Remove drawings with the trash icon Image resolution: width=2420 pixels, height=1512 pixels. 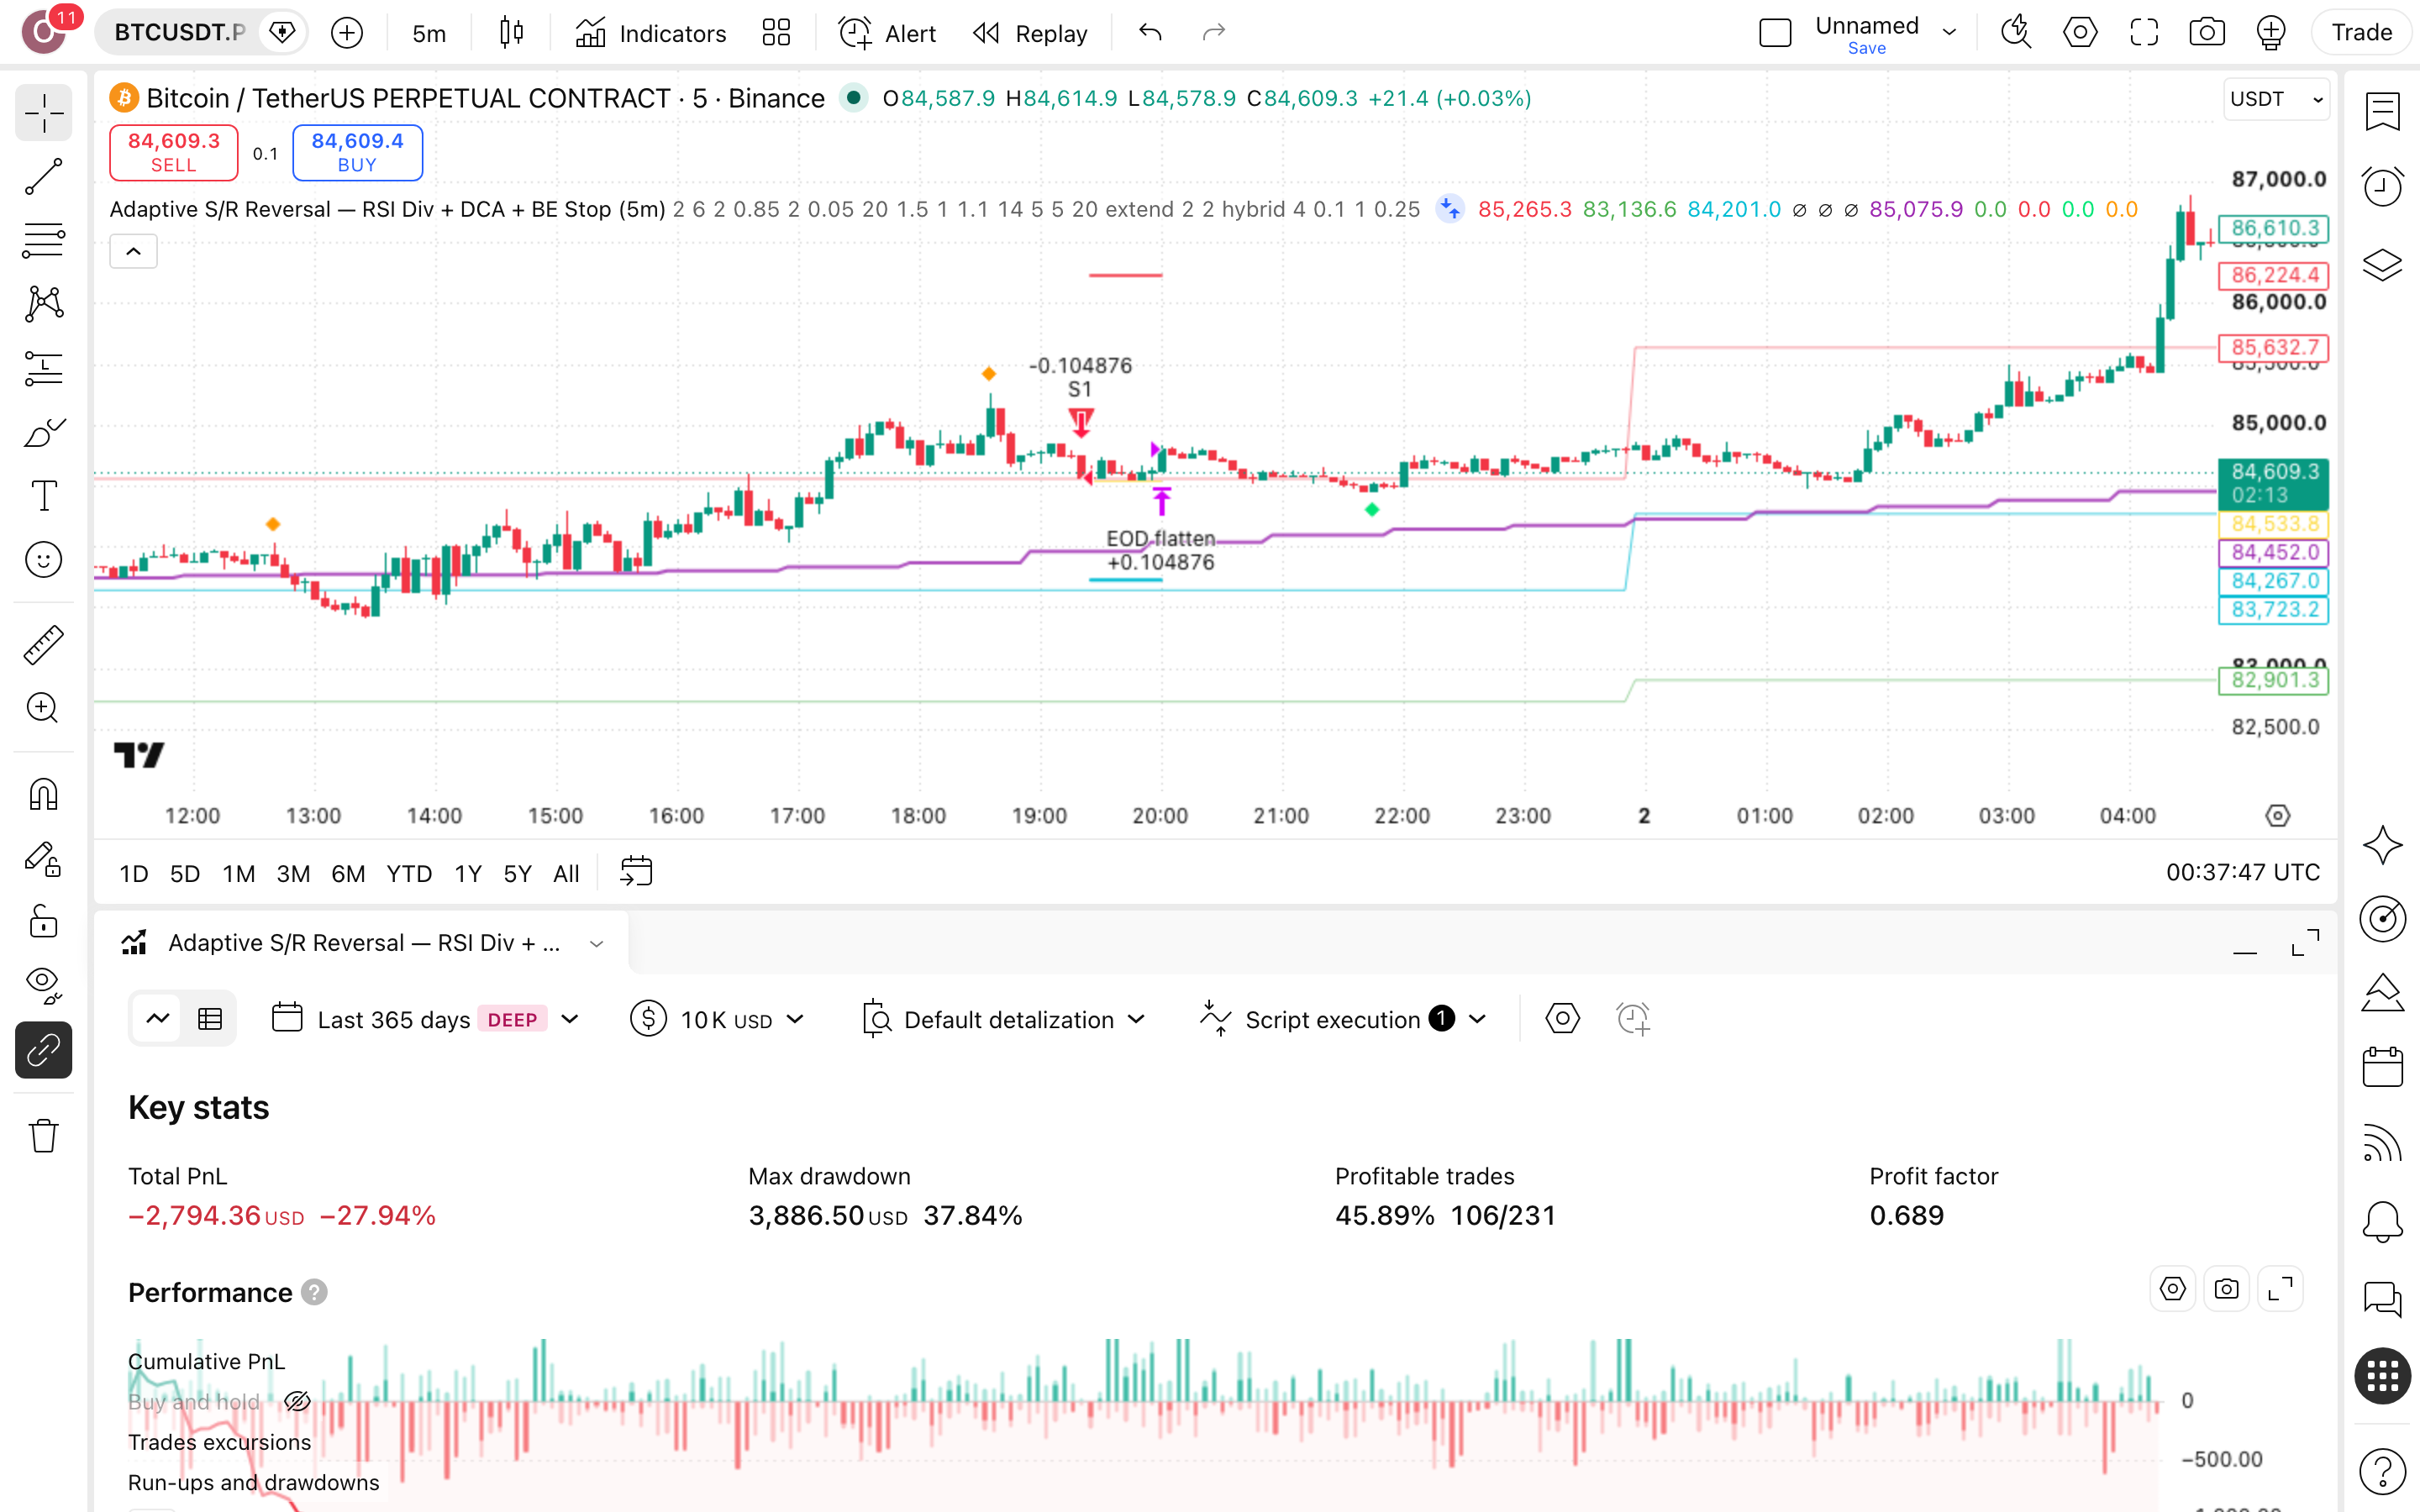coord(43,1136)
